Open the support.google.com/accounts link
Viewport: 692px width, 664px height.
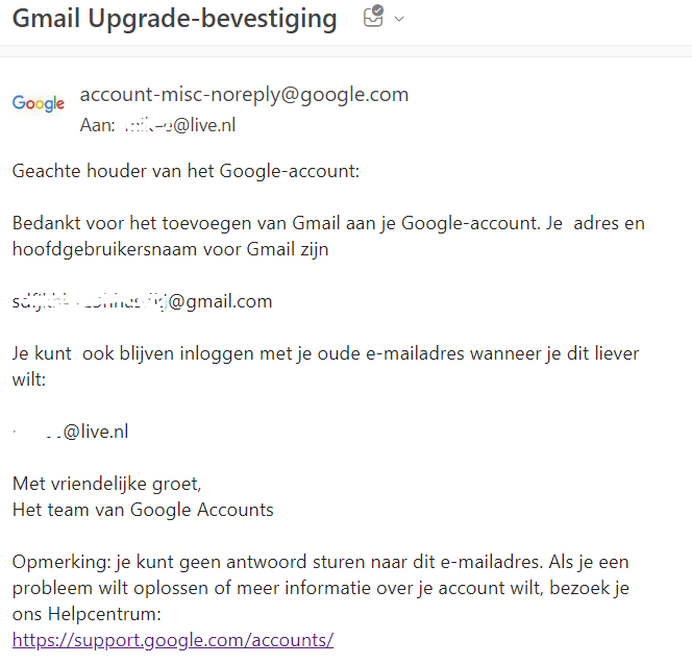[173, 640]
